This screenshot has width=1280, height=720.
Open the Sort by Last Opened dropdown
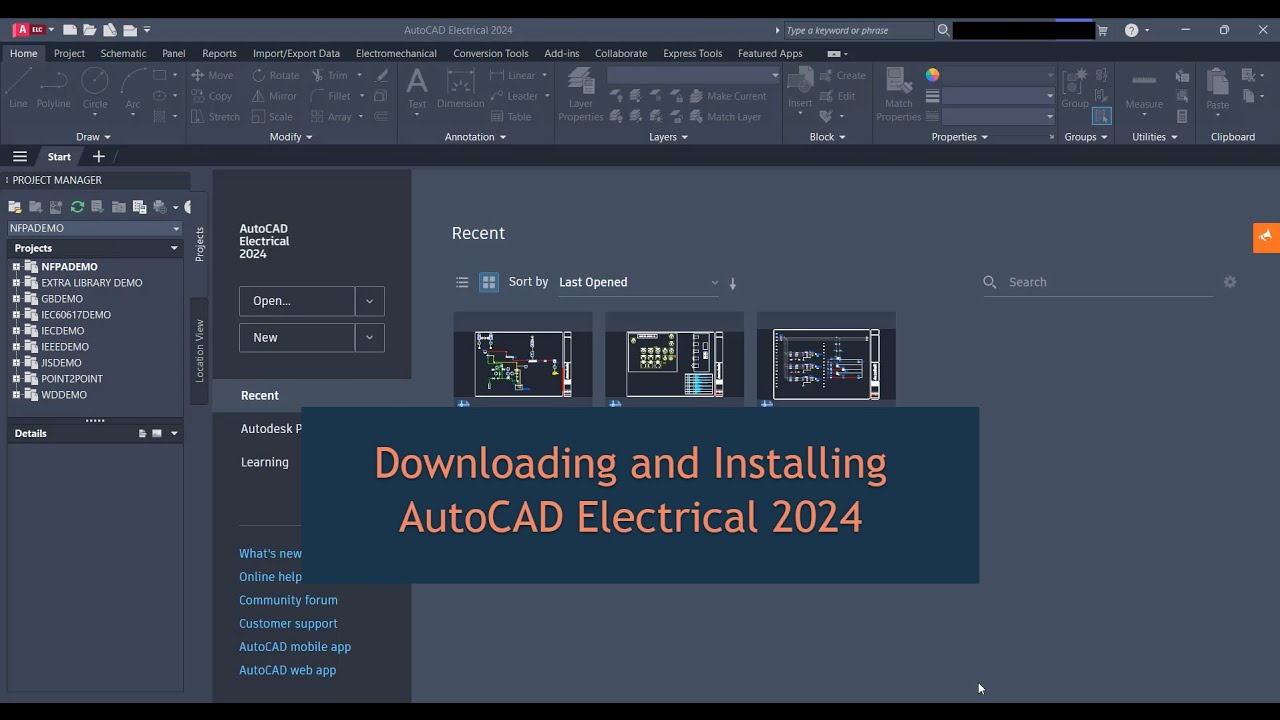point(638,282)
